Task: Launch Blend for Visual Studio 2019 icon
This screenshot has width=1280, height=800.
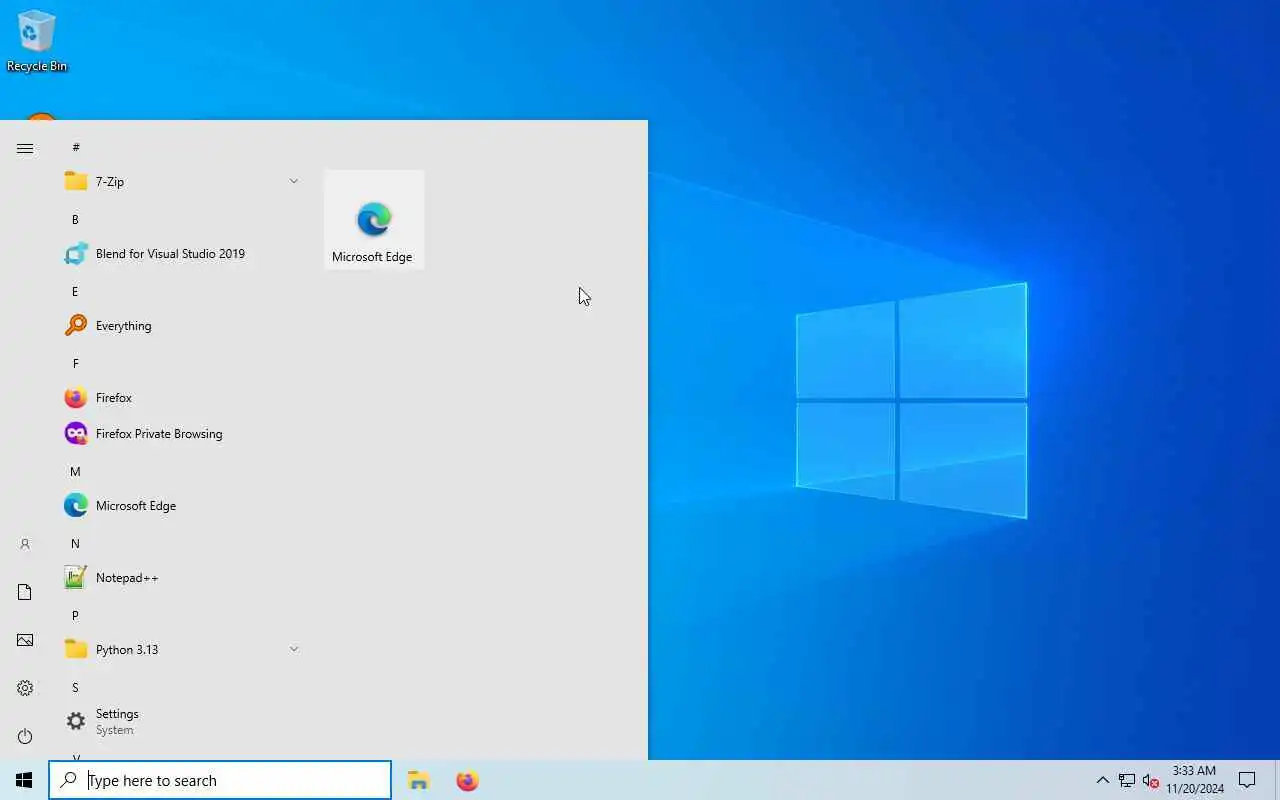Action: pos(76,254)
